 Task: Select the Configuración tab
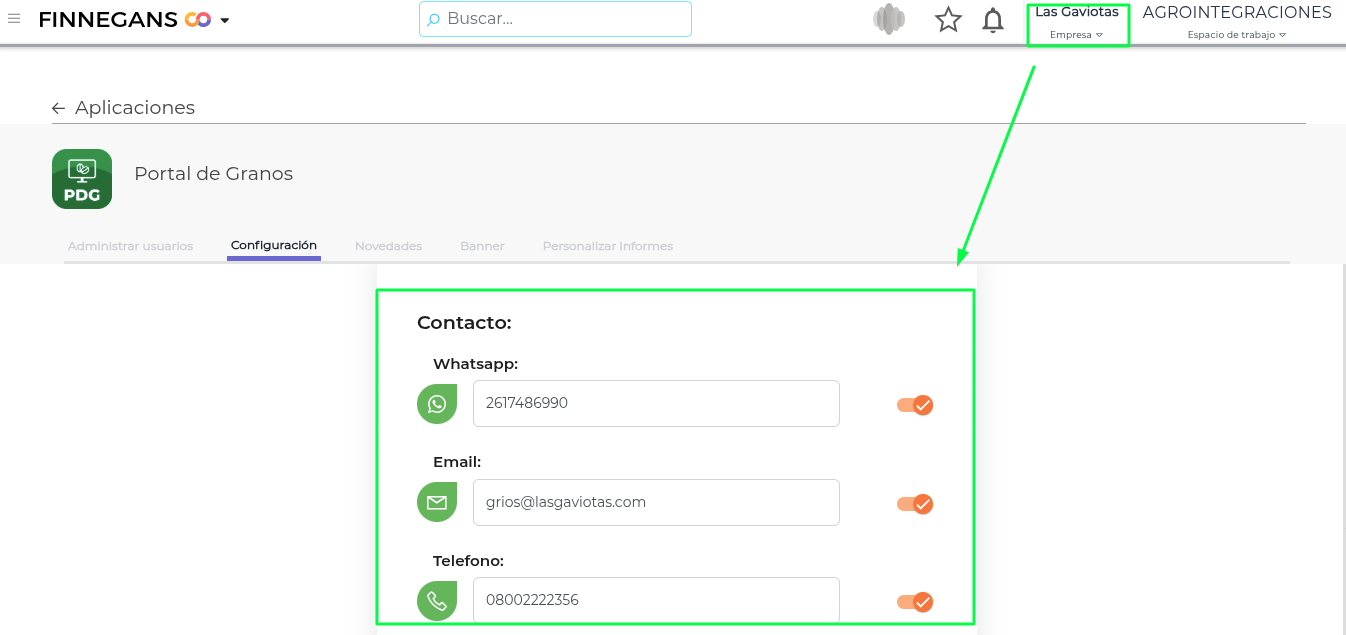274,245
